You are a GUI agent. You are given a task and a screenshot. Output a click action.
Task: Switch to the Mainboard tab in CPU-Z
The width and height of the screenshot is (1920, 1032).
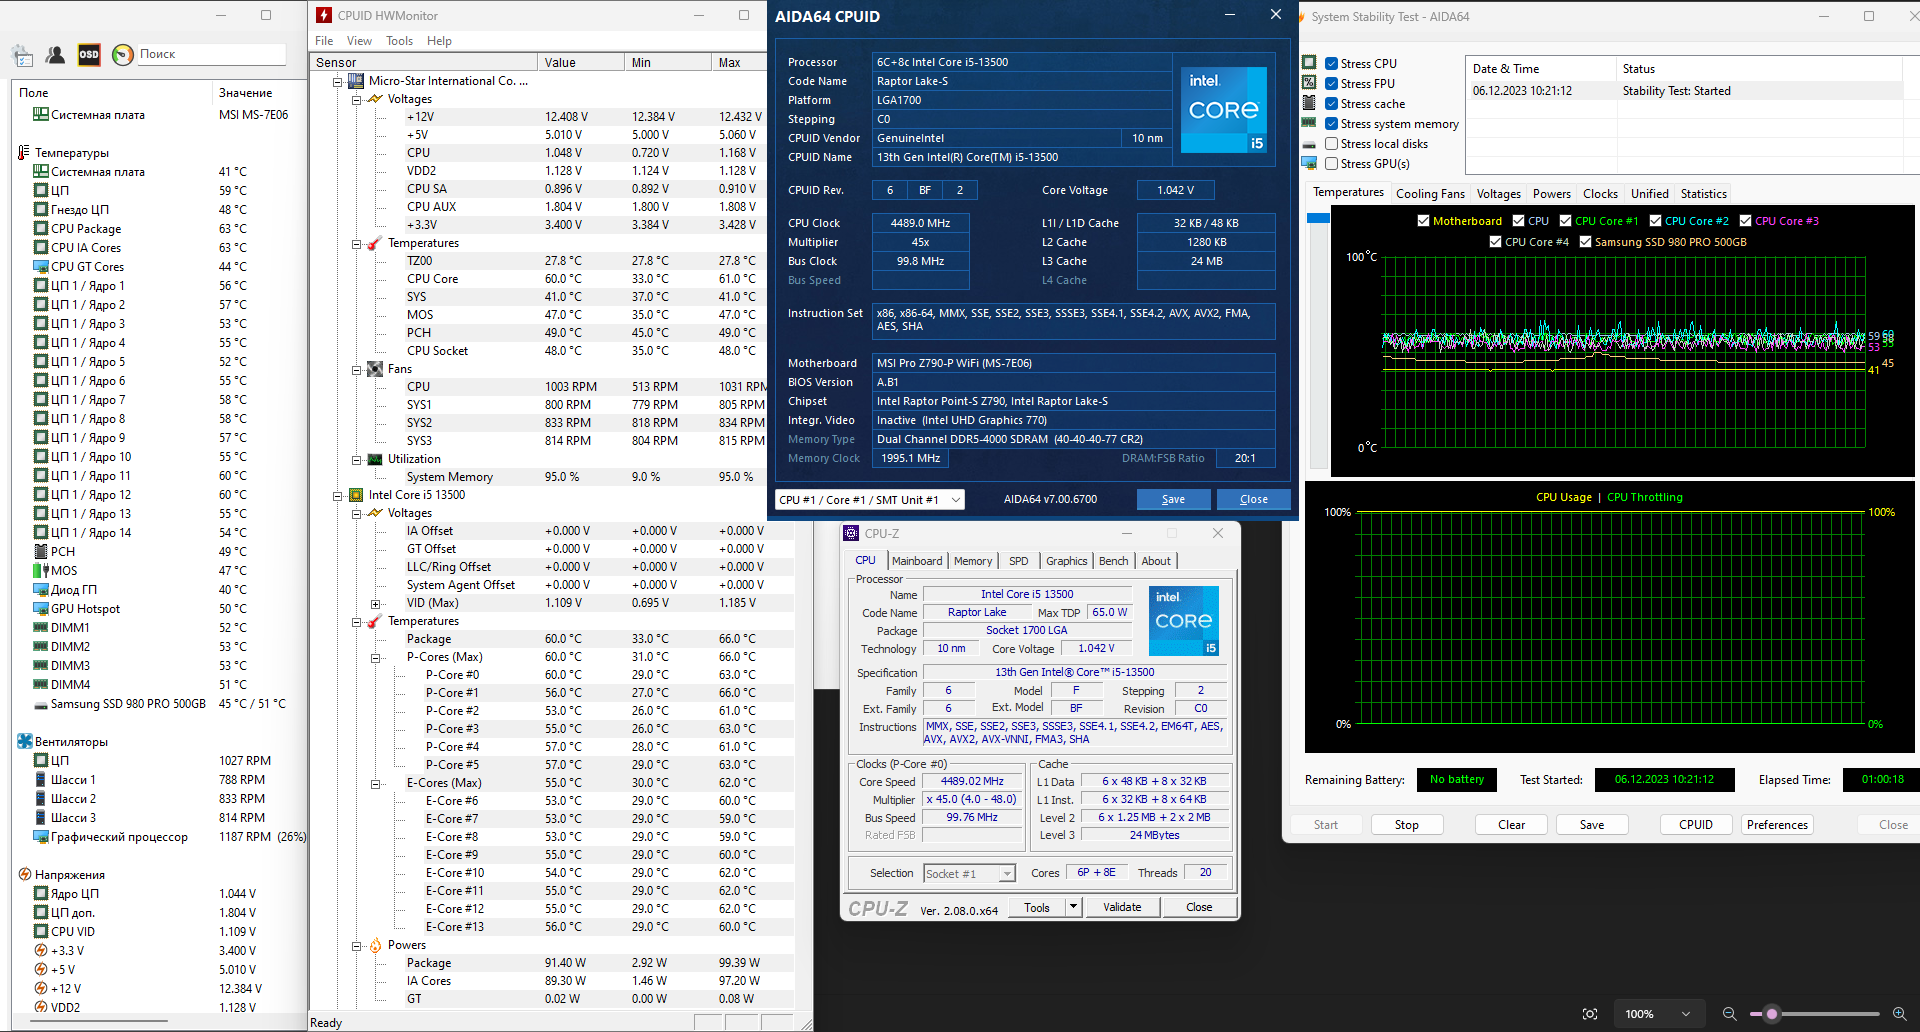point(917,561)
